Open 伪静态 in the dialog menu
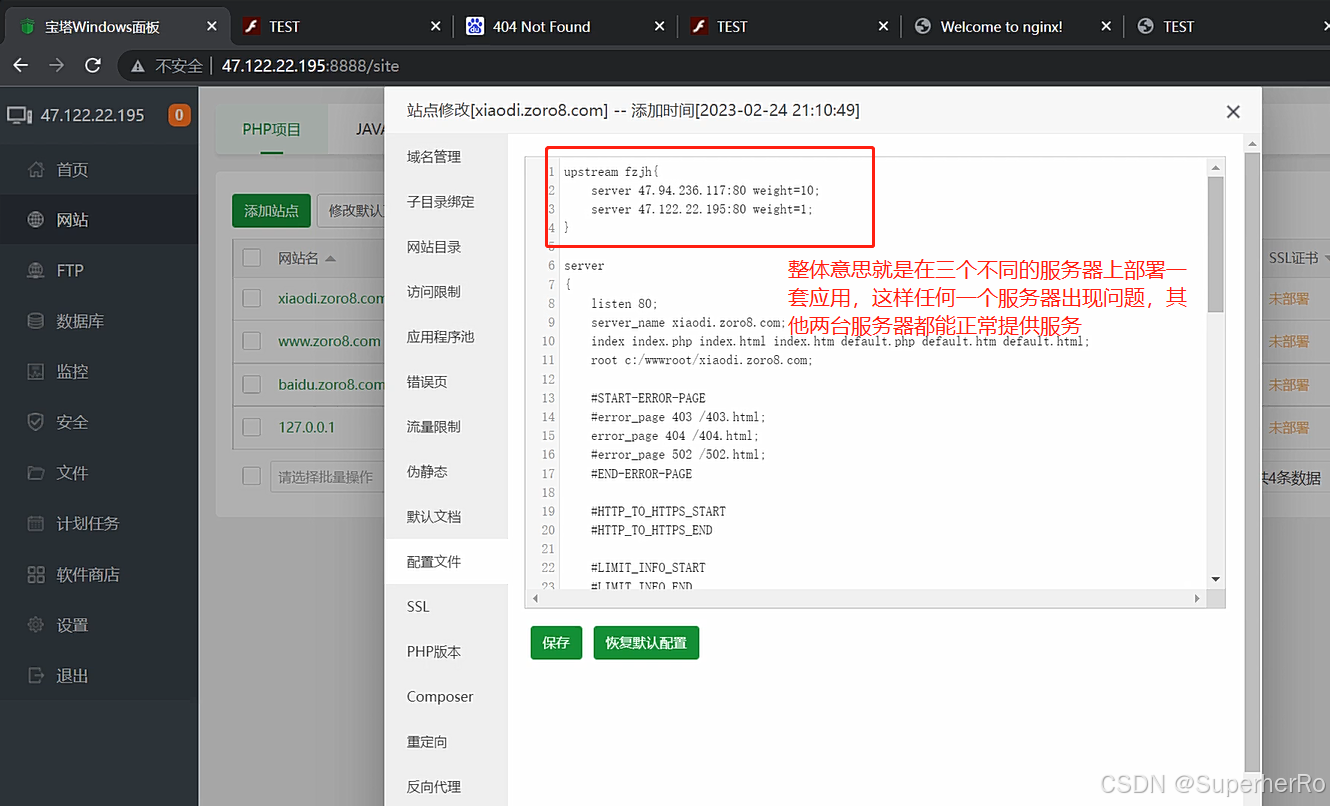The width and height of the screenshot is (1330, 806). [x=427, y=472]
